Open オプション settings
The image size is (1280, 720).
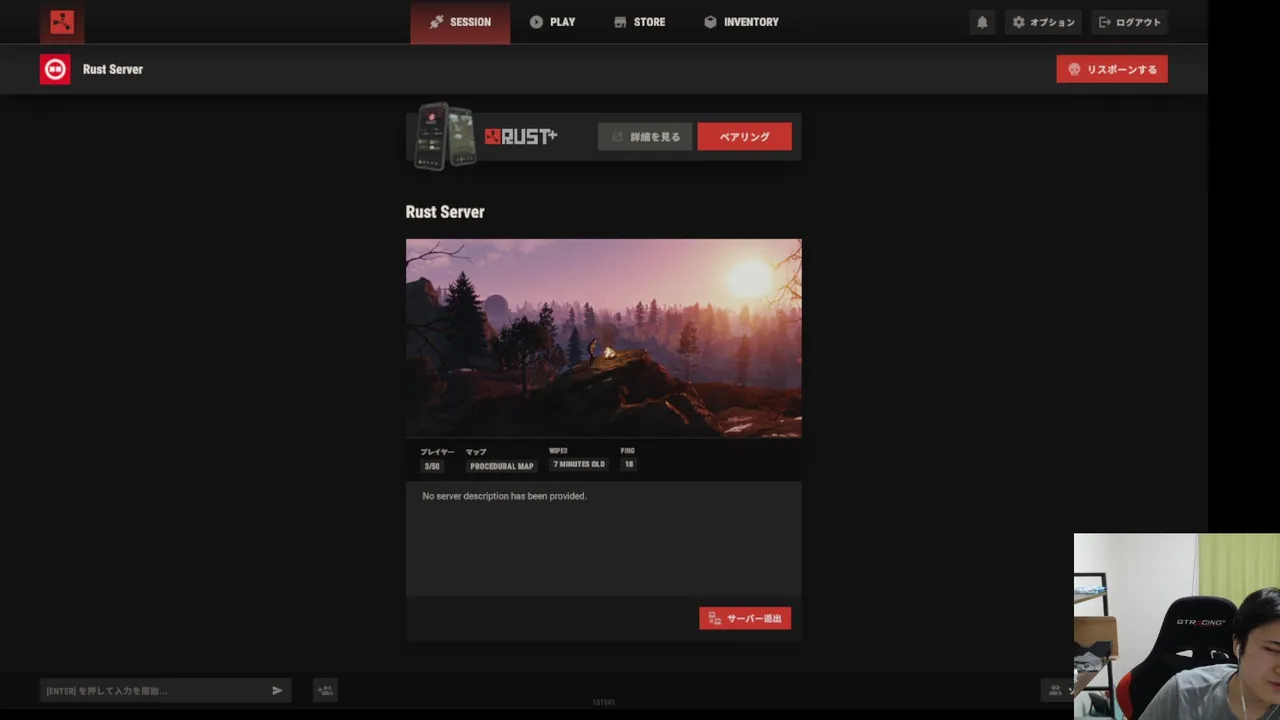click(1043, 22)
